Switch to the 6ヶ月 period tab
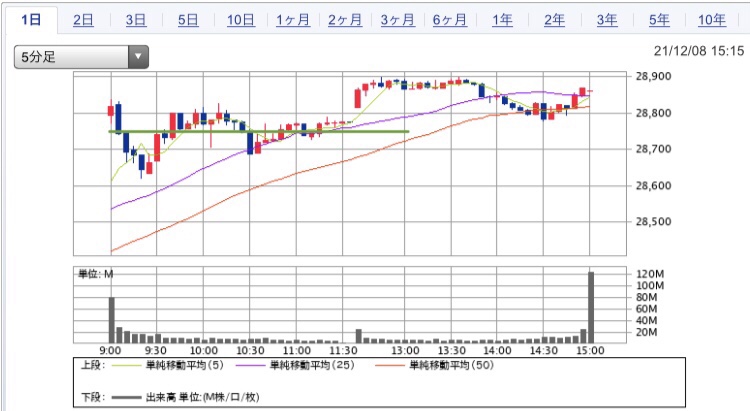This screenshot has height=411, width=750. click(x=450, y=20)
